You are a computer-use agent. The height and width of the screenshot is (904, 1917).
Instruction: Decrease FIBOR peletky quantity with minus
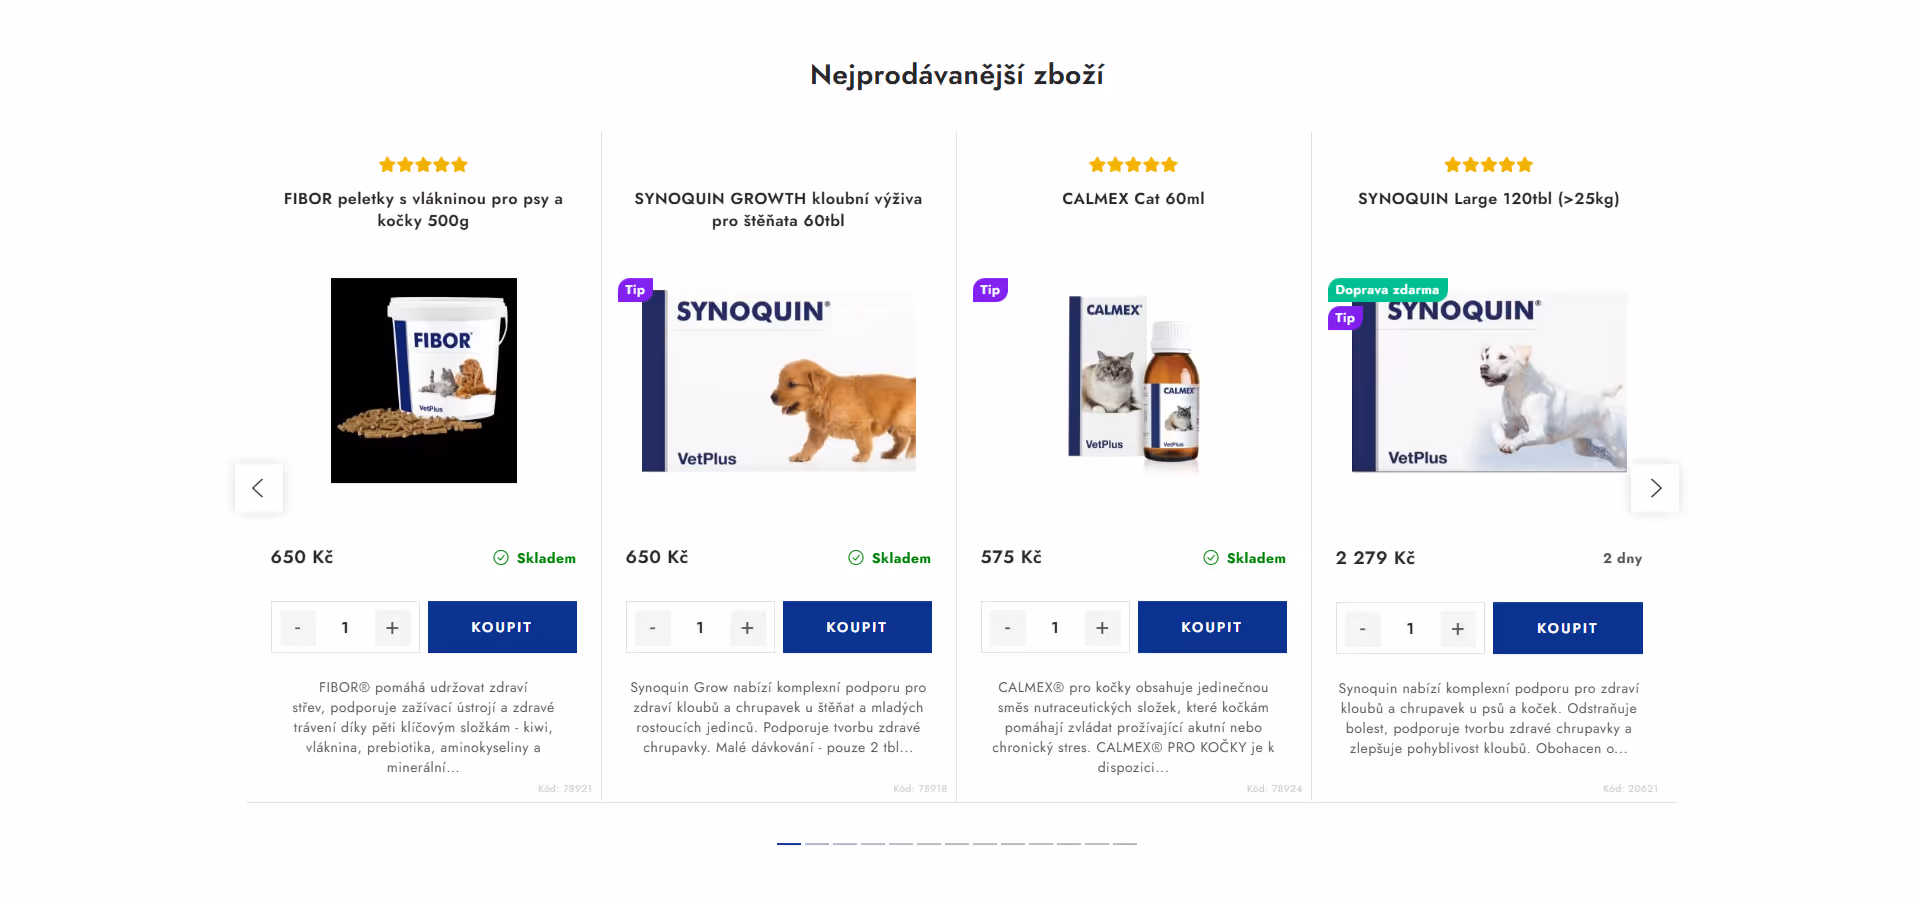(297, 628)
